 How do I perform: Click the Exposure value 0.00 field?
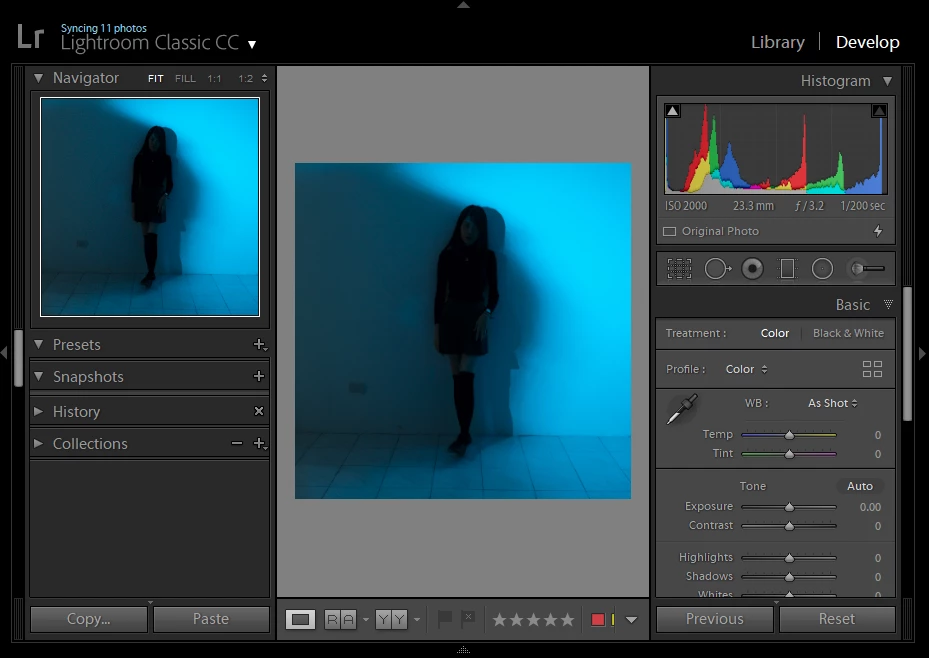click(x=870, y=507)
